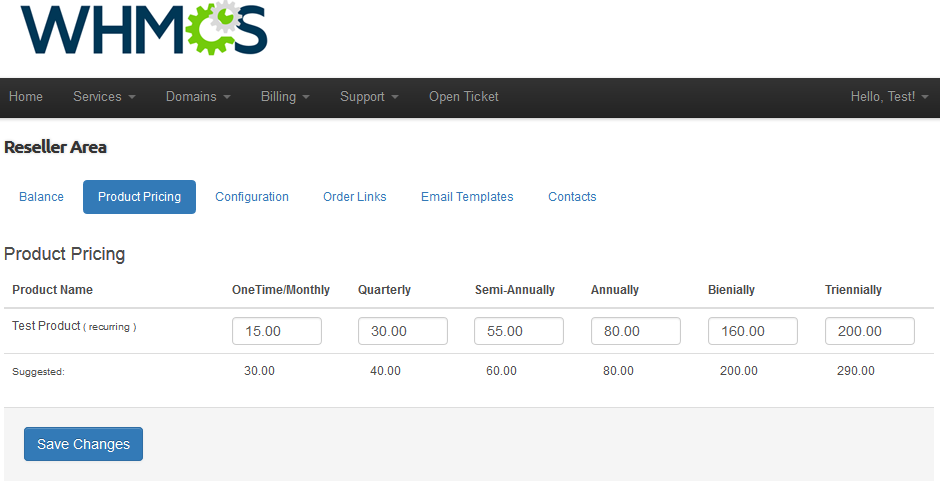Open the Billing dropdown menu

285,97
